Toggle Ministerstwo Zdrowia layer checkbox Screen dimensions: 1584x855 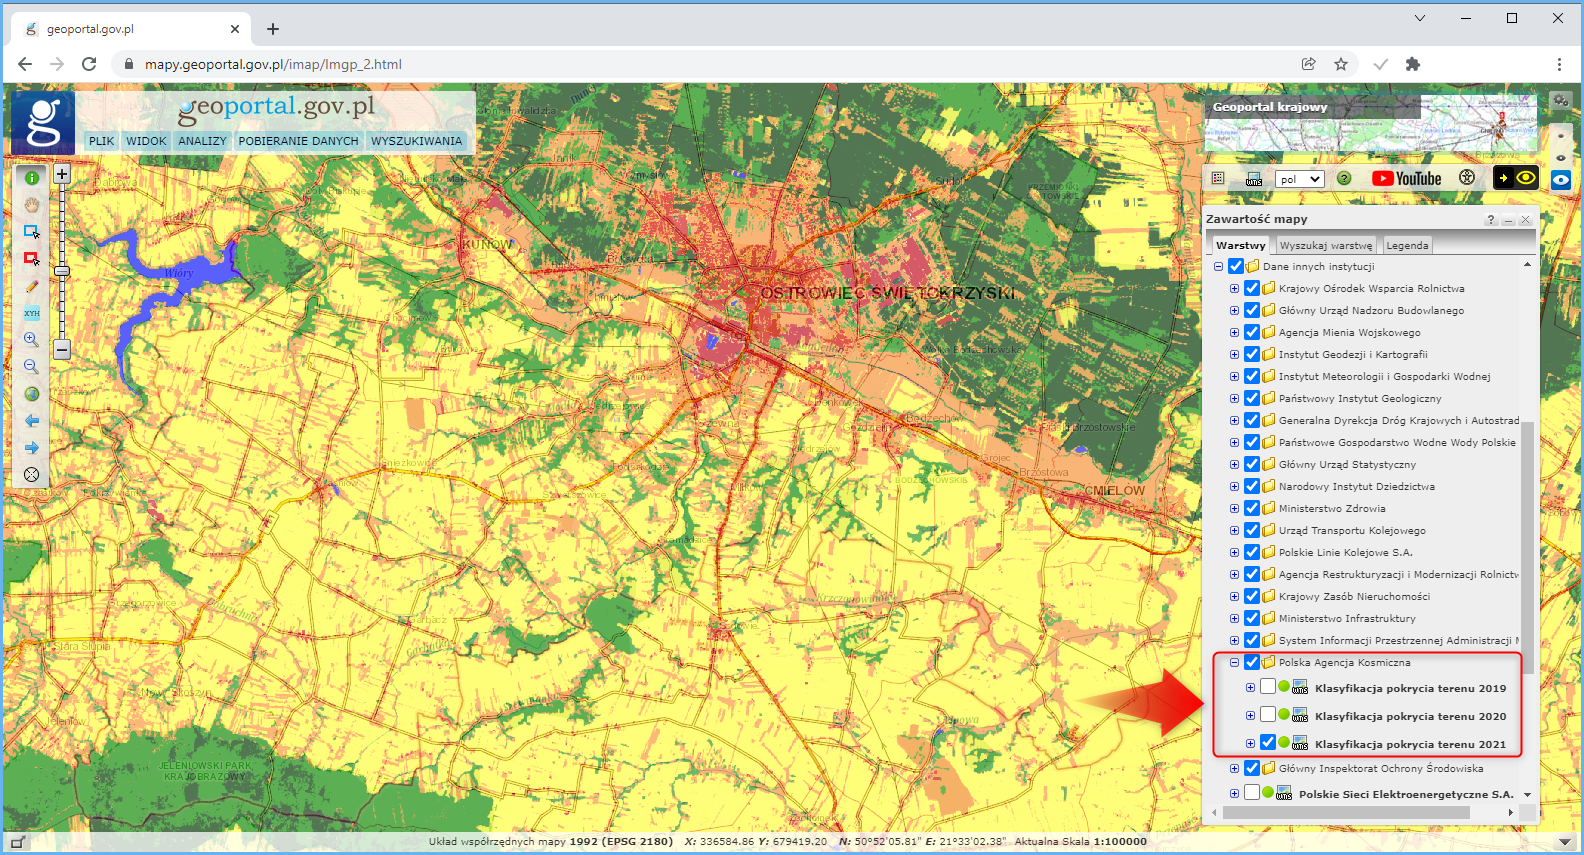1252,508
